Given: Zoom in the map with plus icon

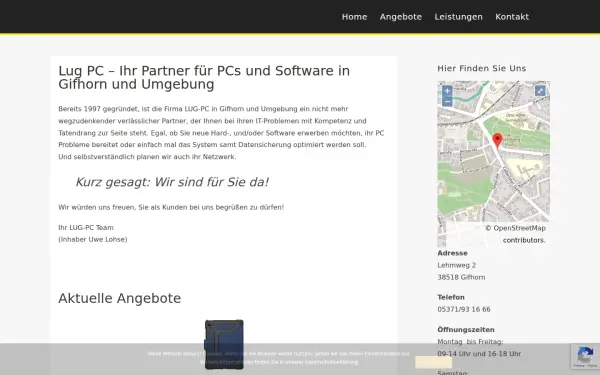Looking at the screenshot, I should [x=447, y=91].
